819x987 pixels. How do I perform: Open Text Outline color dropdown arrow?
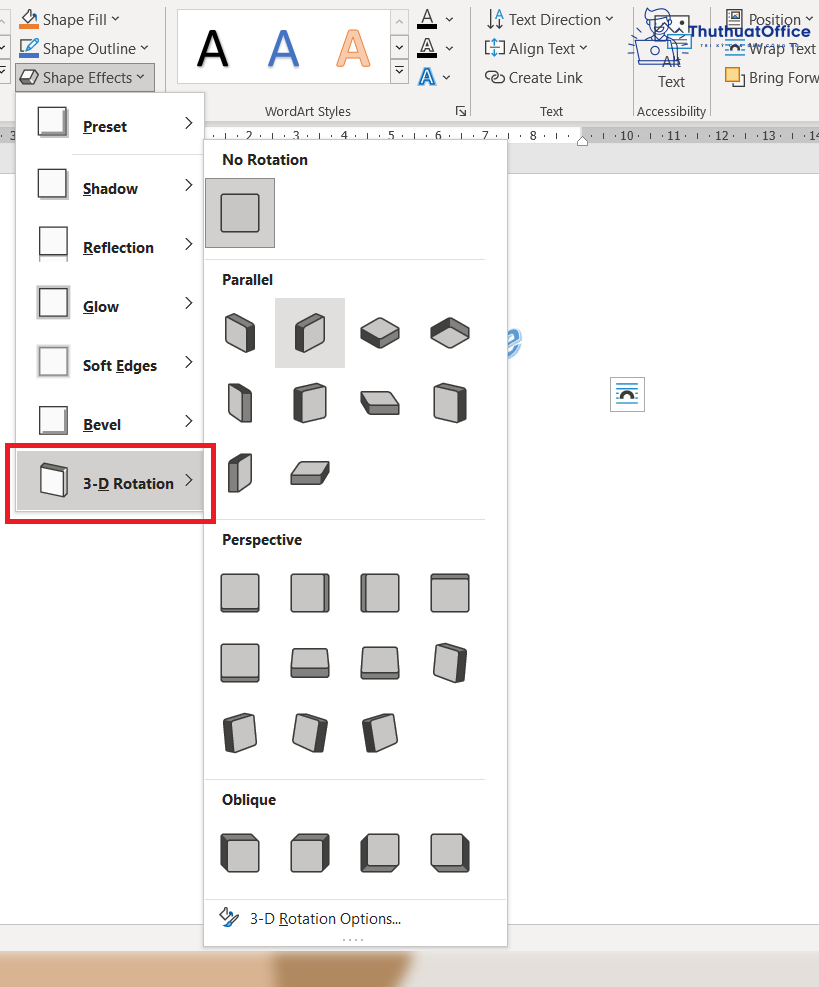449,48
